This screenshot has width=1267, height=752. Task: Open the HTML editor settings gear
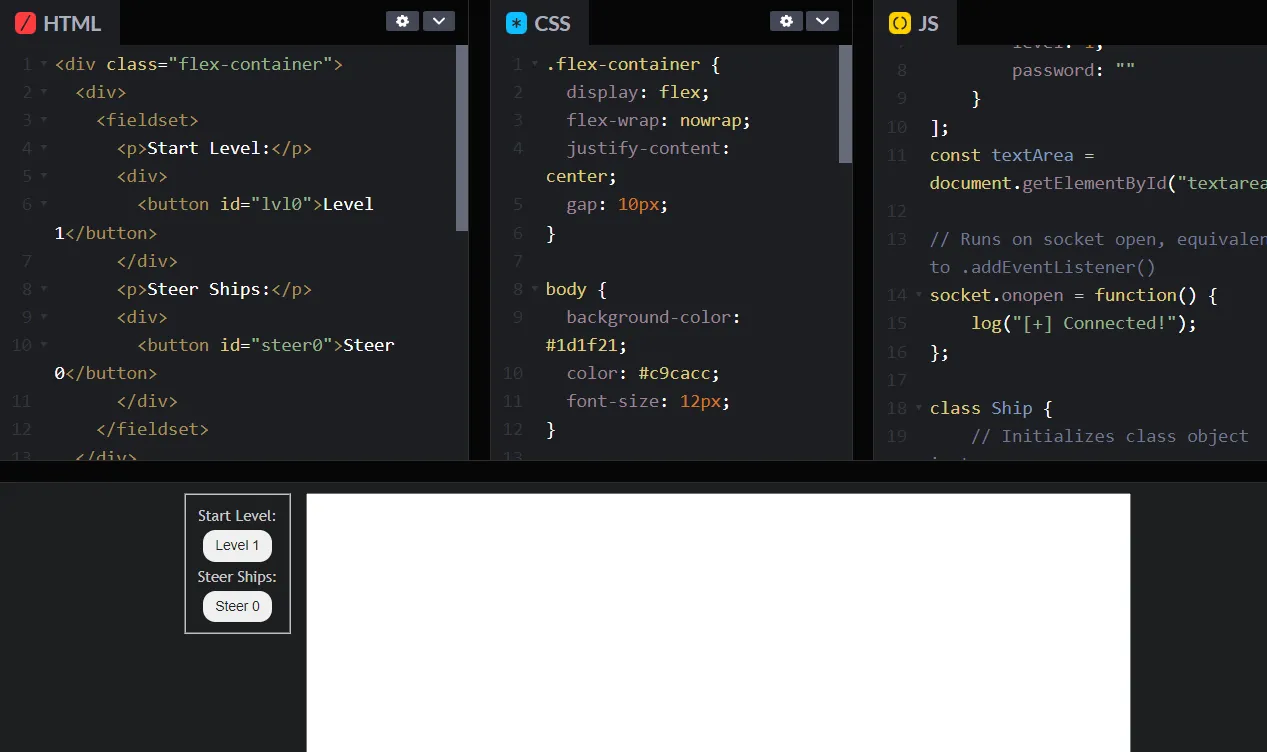click(402, 20)
